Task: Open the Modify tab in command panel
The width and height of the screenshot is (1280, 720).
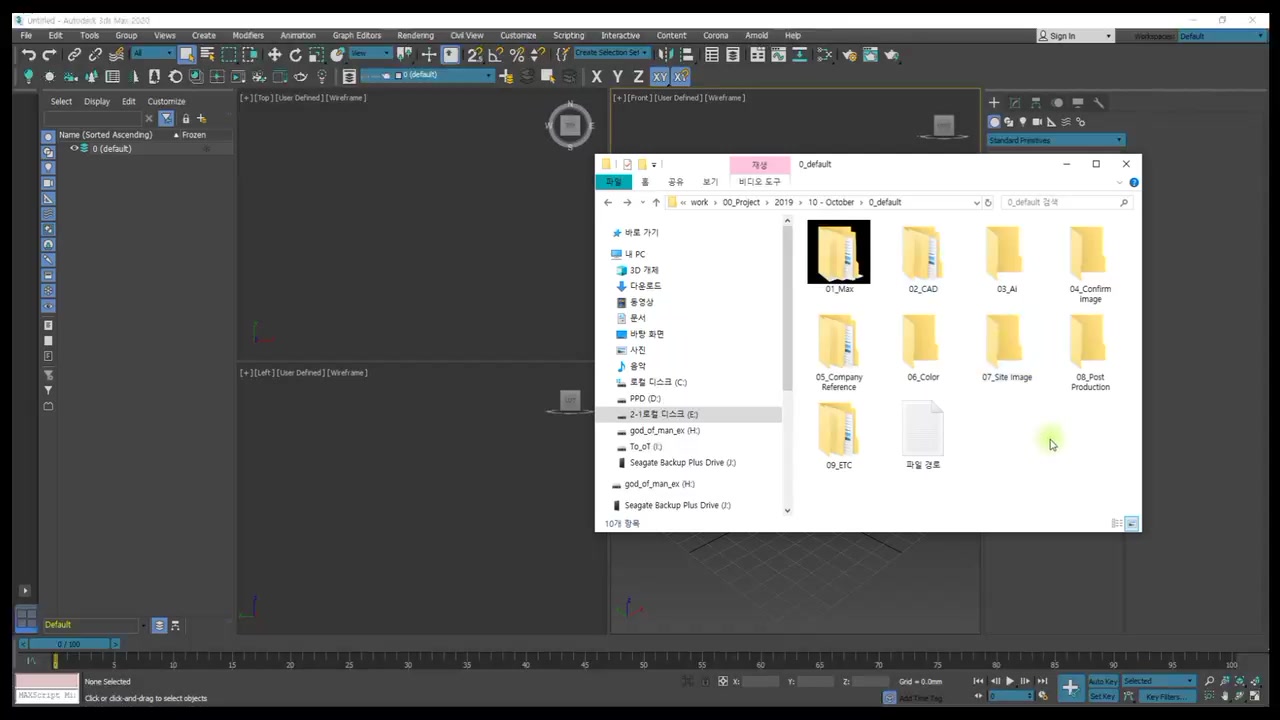Action: click(x=1015, y=103)
